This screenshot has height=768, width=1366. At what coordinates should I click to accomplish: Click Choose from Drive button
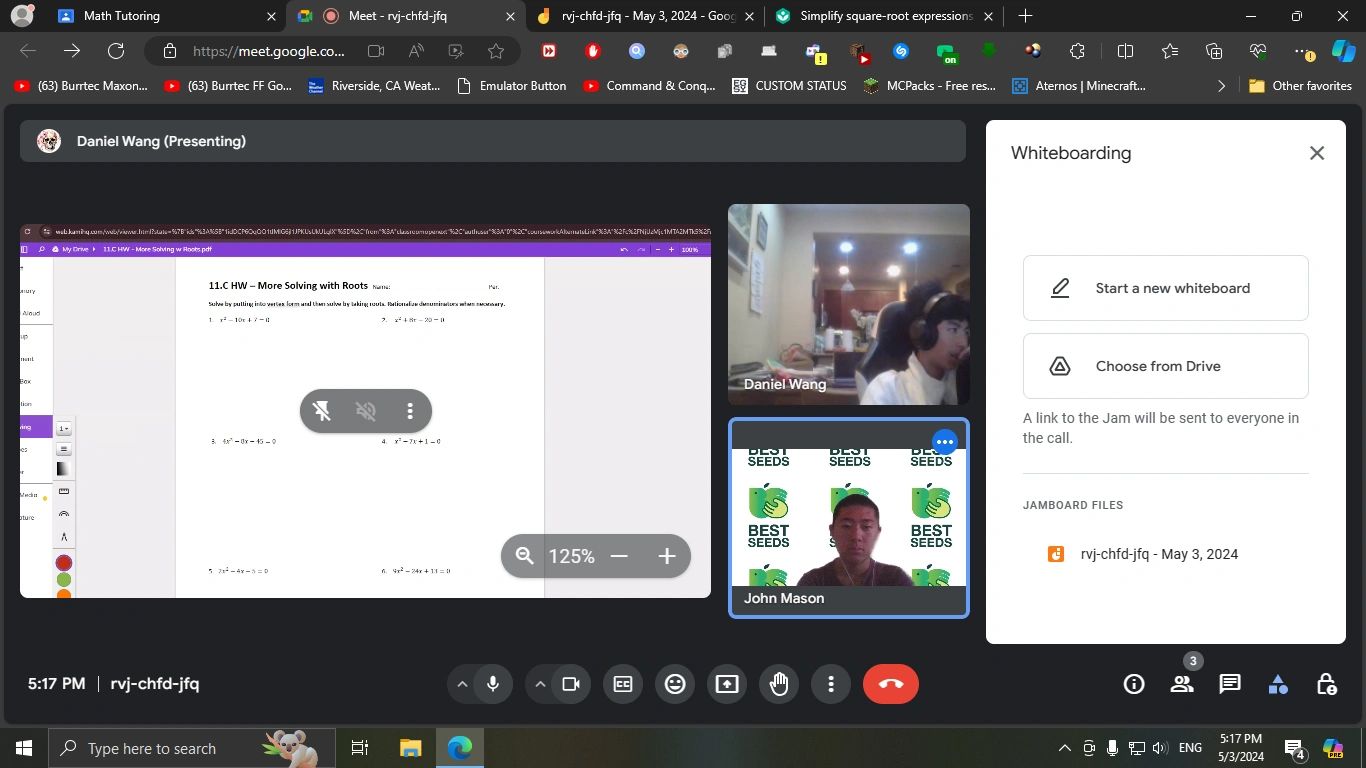[x=1165, y=366]
